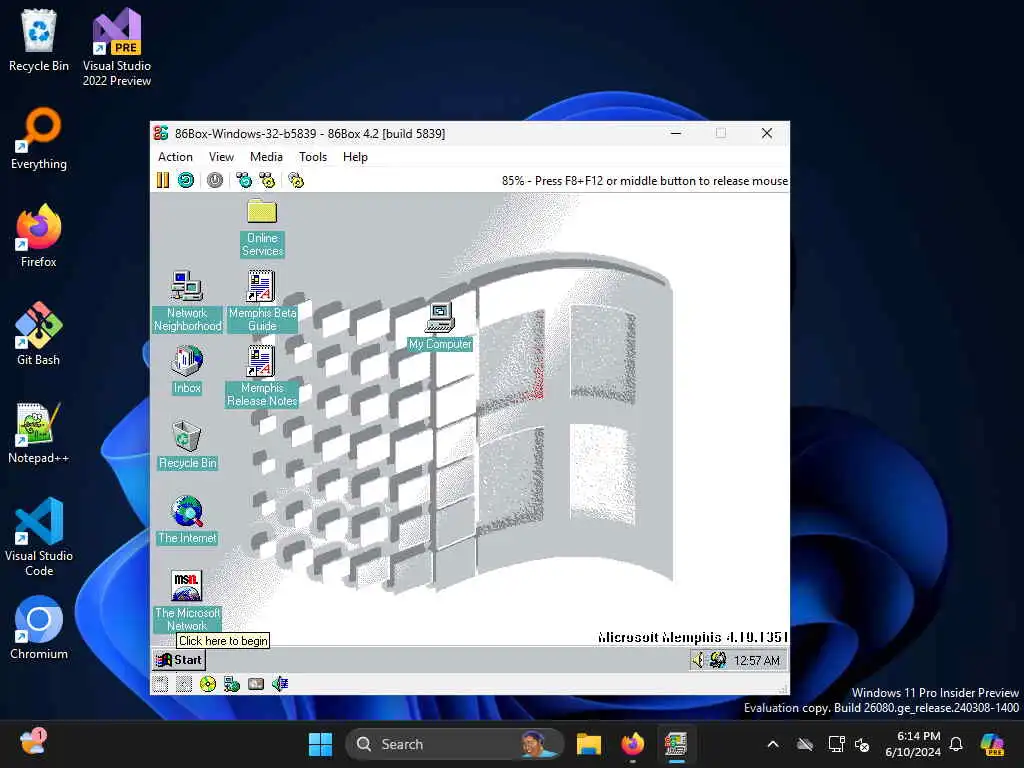Select Visual Studio 2022 Preview shortcut
Screen dimensions: 1024x768
tap(117, 47)
